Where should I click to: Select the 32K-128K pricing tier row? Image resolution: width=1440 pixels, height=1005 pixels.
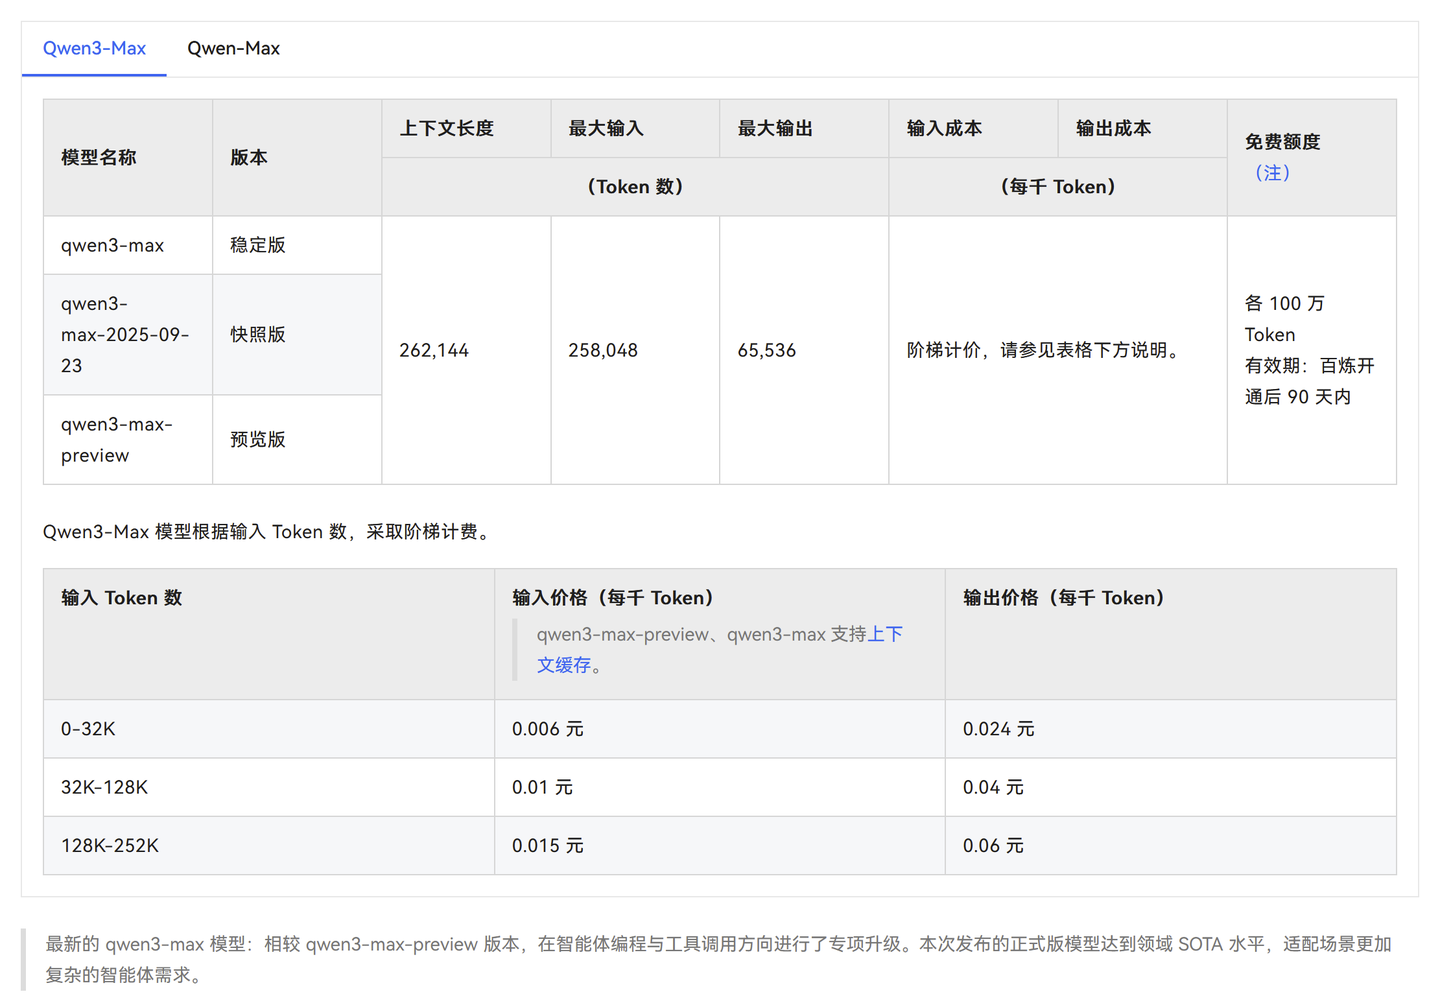(104, 787)
